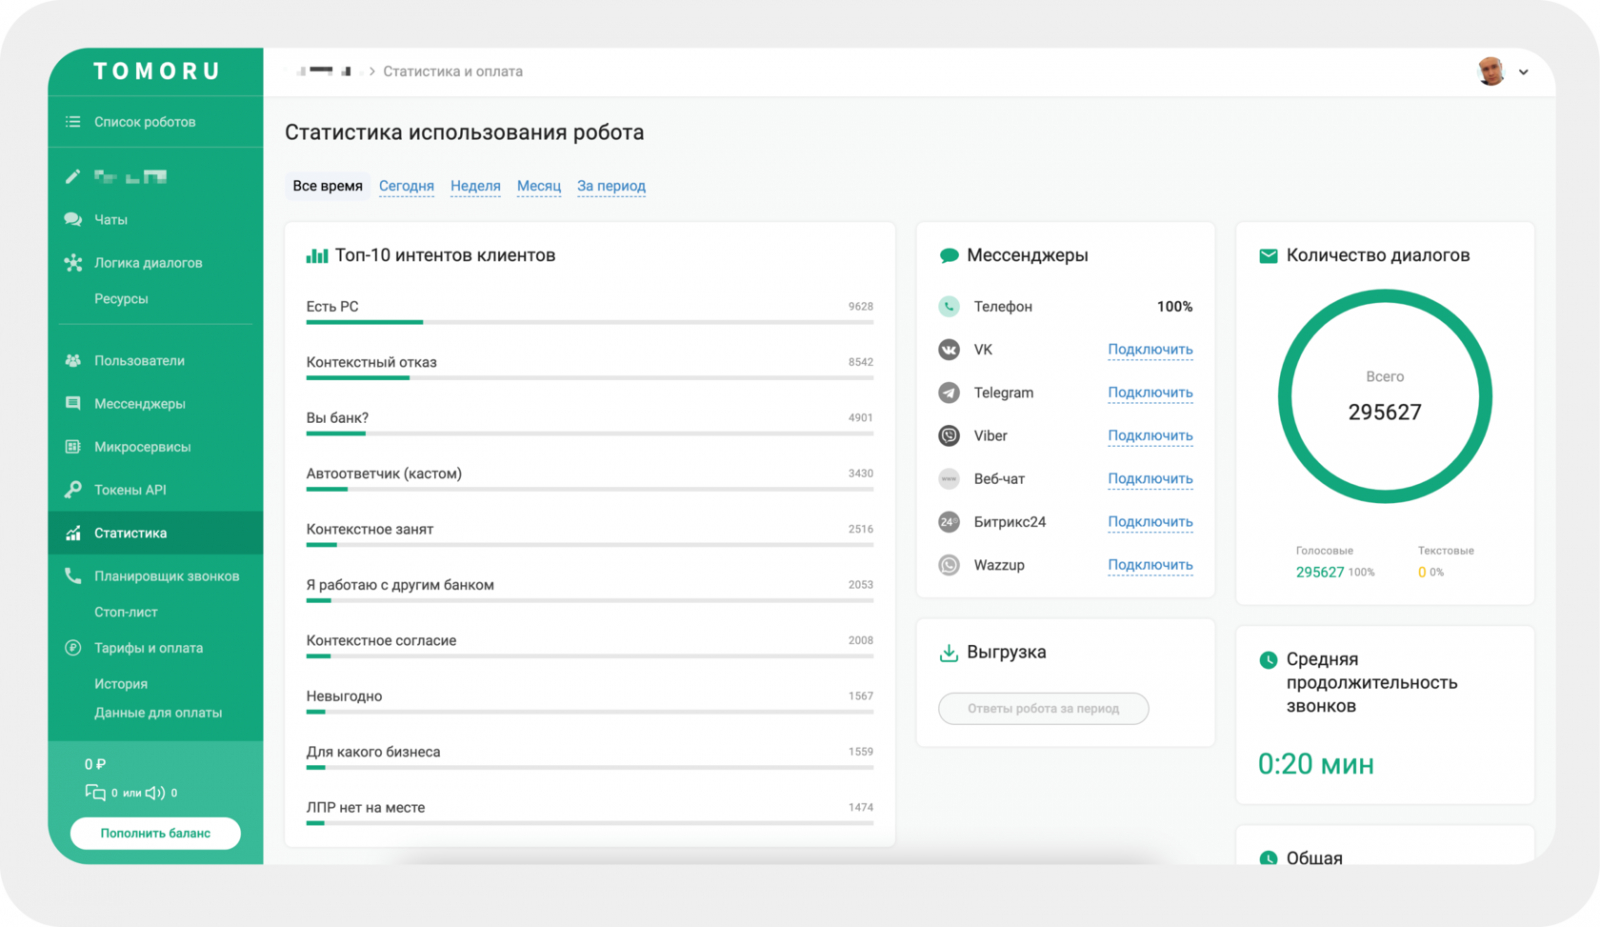
Task: Switch to the Сегодня period tab
Action: [x=406, y=186]
